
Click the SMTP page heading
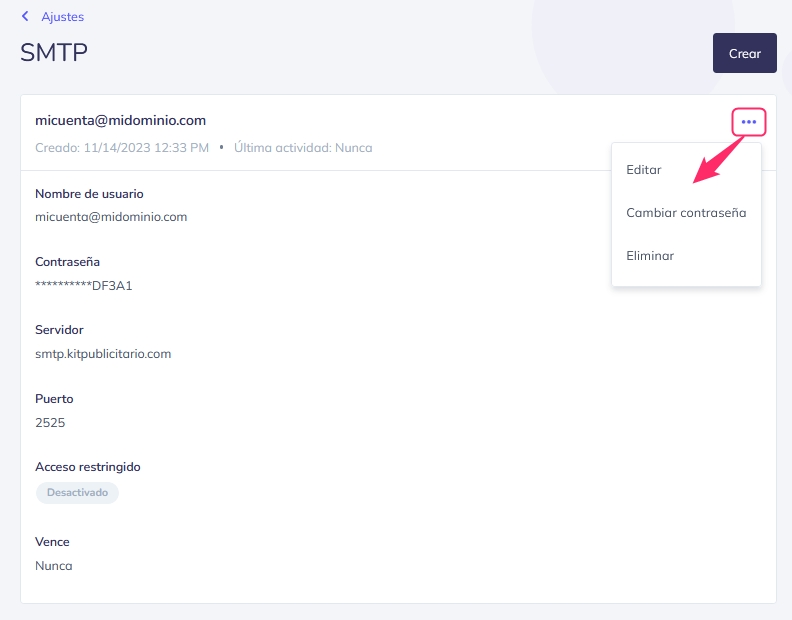tap(54, 53)
